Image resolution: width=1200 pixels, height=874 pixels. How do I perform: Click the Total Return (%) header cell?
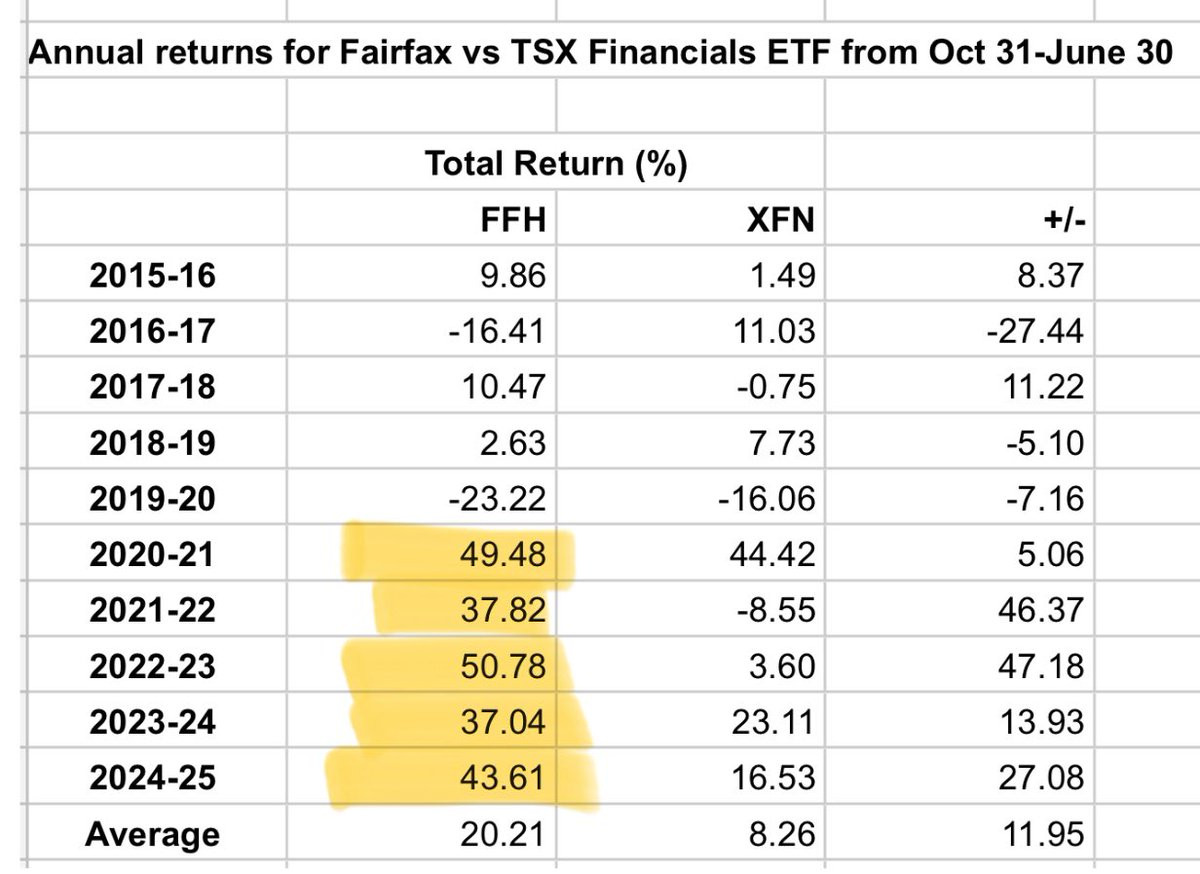[555, 163]
